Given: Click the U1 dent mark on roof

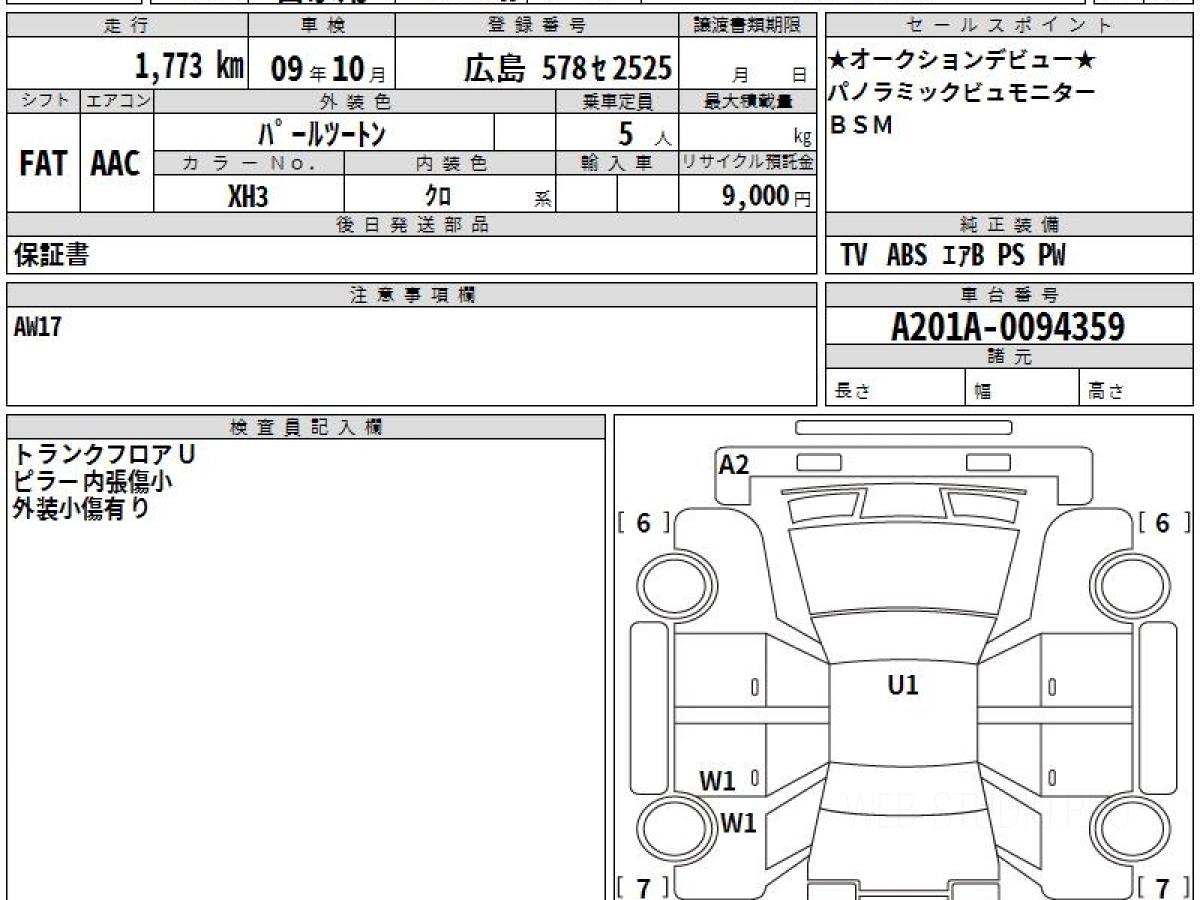Looking at the screenshot, I should (902, 685).
